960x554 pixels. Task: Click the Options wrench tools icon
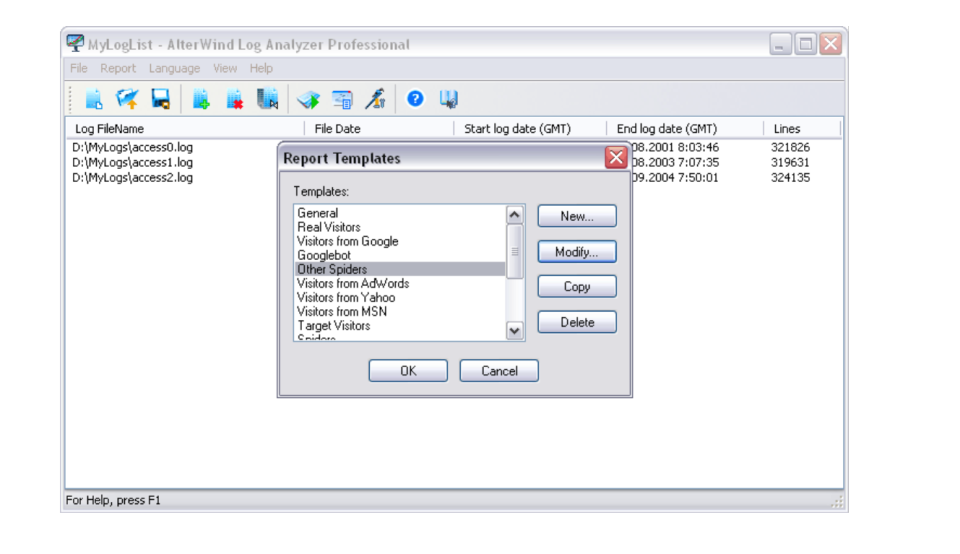coord(375,99)
